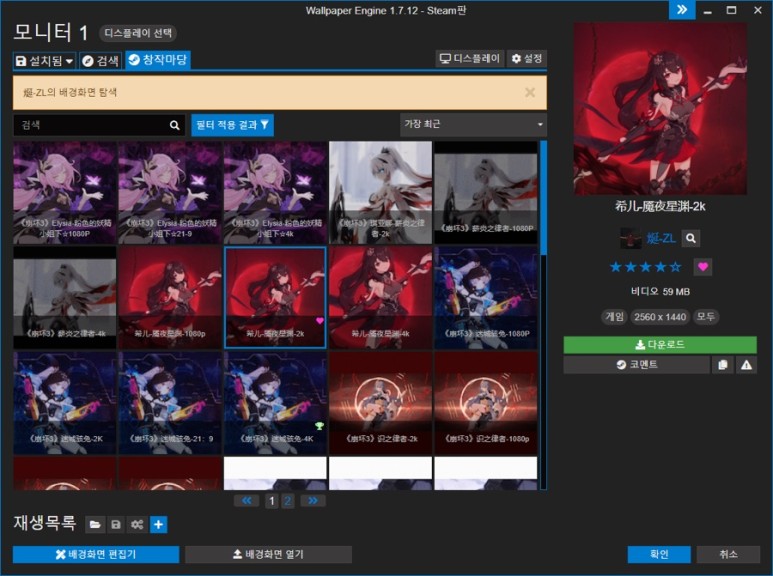This screenshot has width=773, height=576.
Task: Cancel with the 취소 button
Action: [728, 554]
